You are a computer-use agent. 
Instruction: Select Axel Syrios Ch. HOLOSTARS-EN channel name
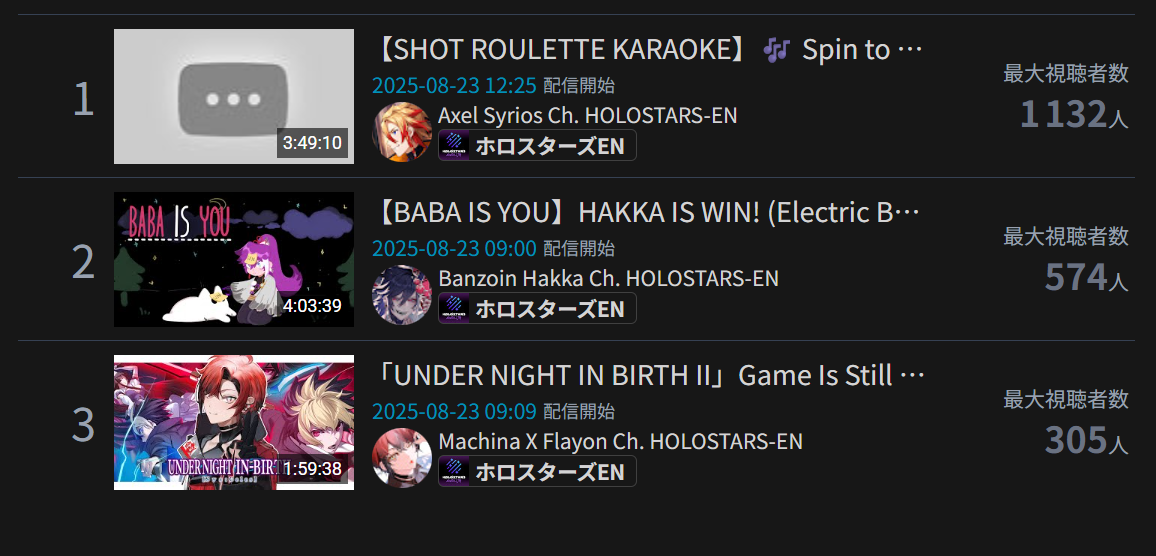588,115
